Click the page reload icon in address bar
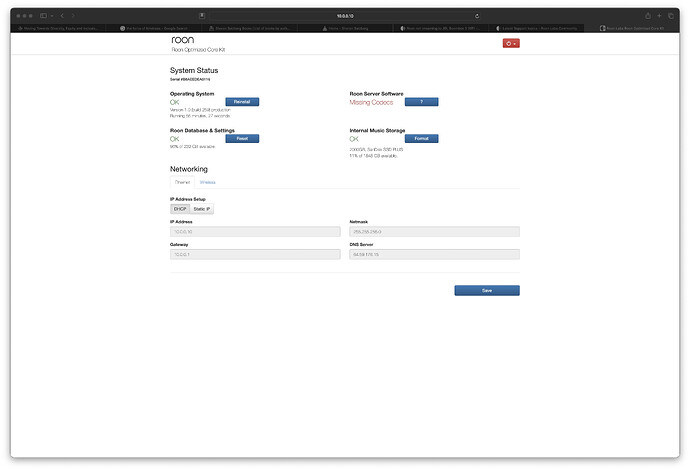The width and height of the screenshot is (690, 470). coord(475,16)
